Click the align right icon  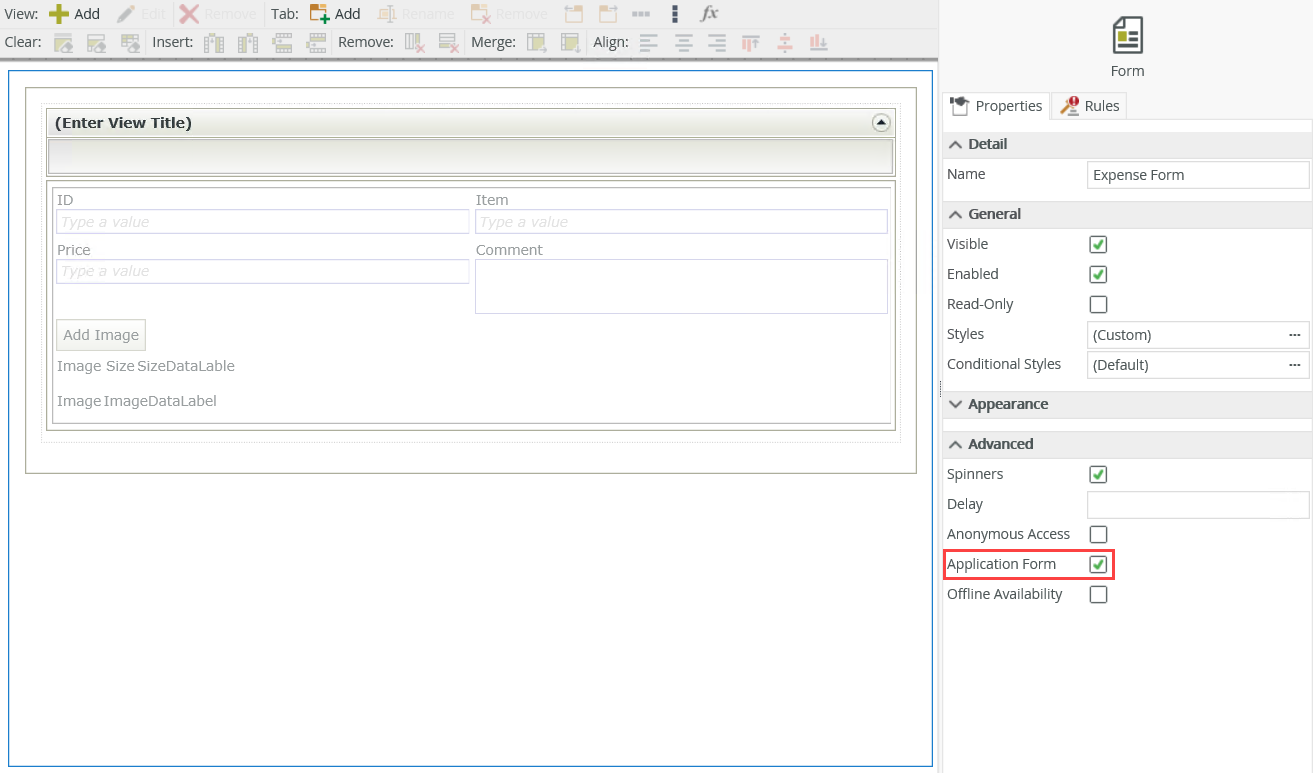[717, 42]
